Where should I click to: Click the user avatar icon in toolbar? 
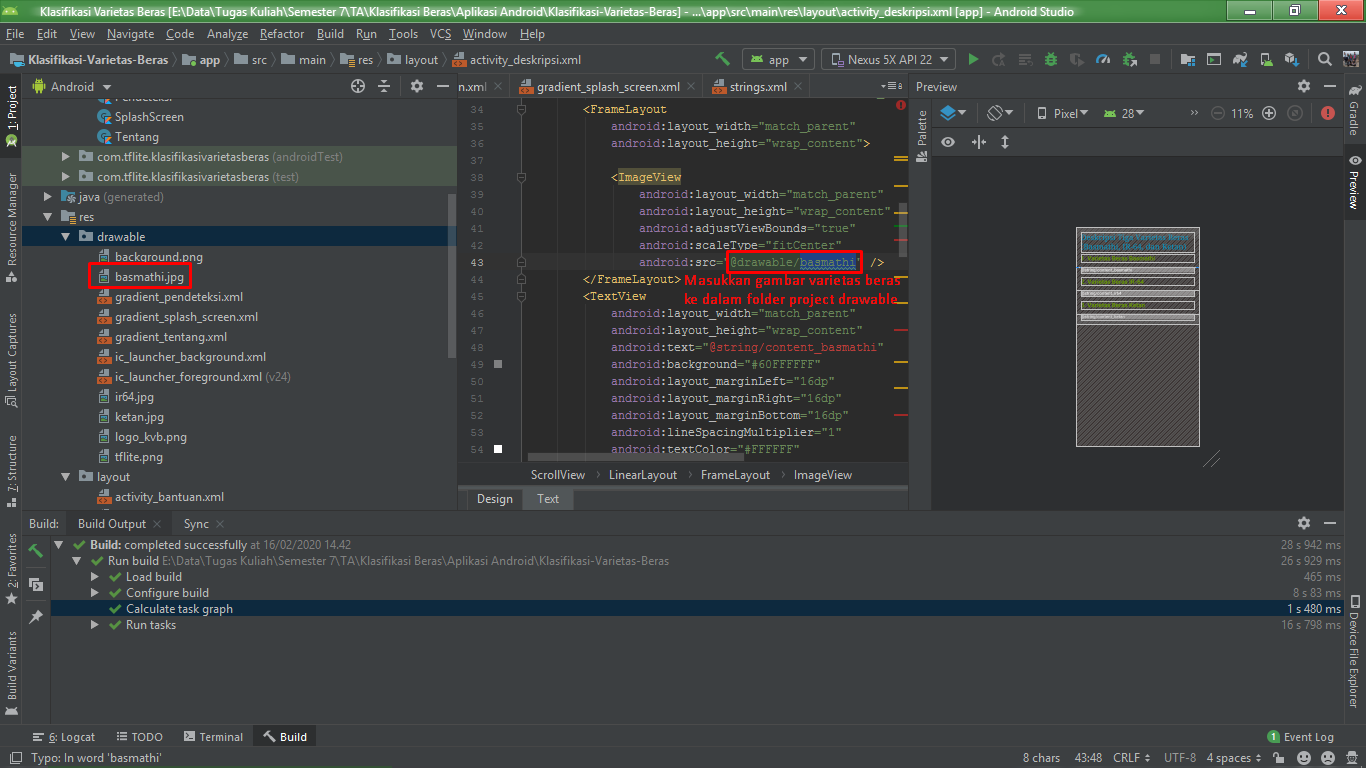[1352, 59]
